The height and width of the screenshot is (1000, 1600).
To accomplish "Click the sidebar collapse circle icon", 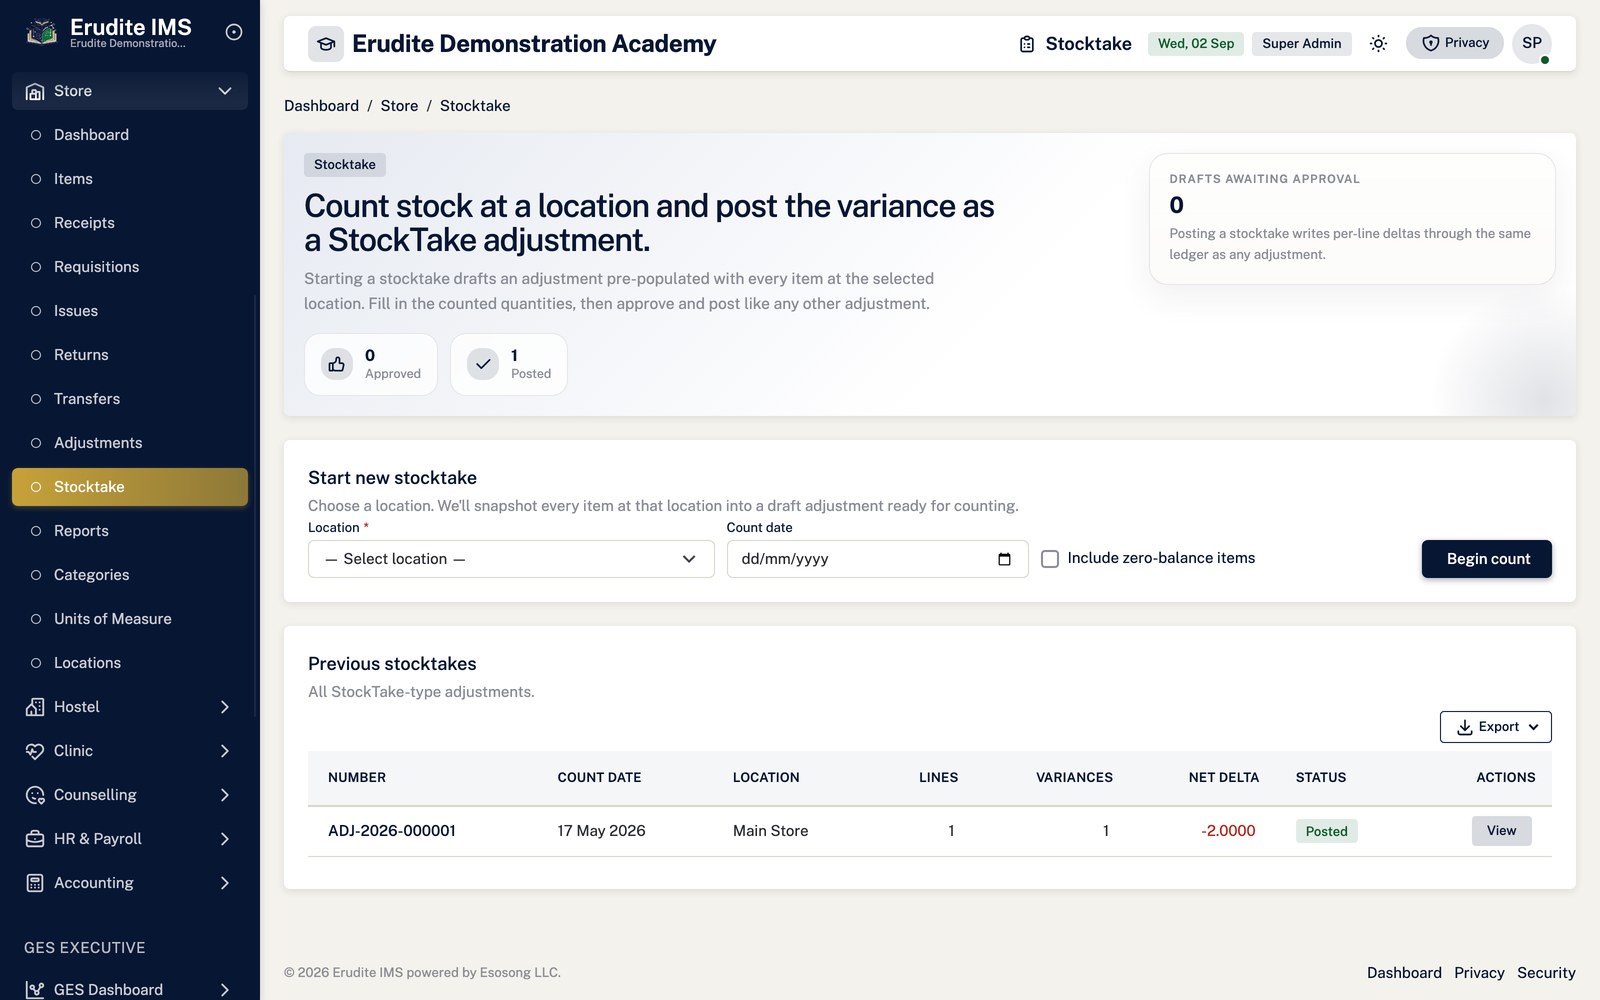I will (x=234, y=32).
